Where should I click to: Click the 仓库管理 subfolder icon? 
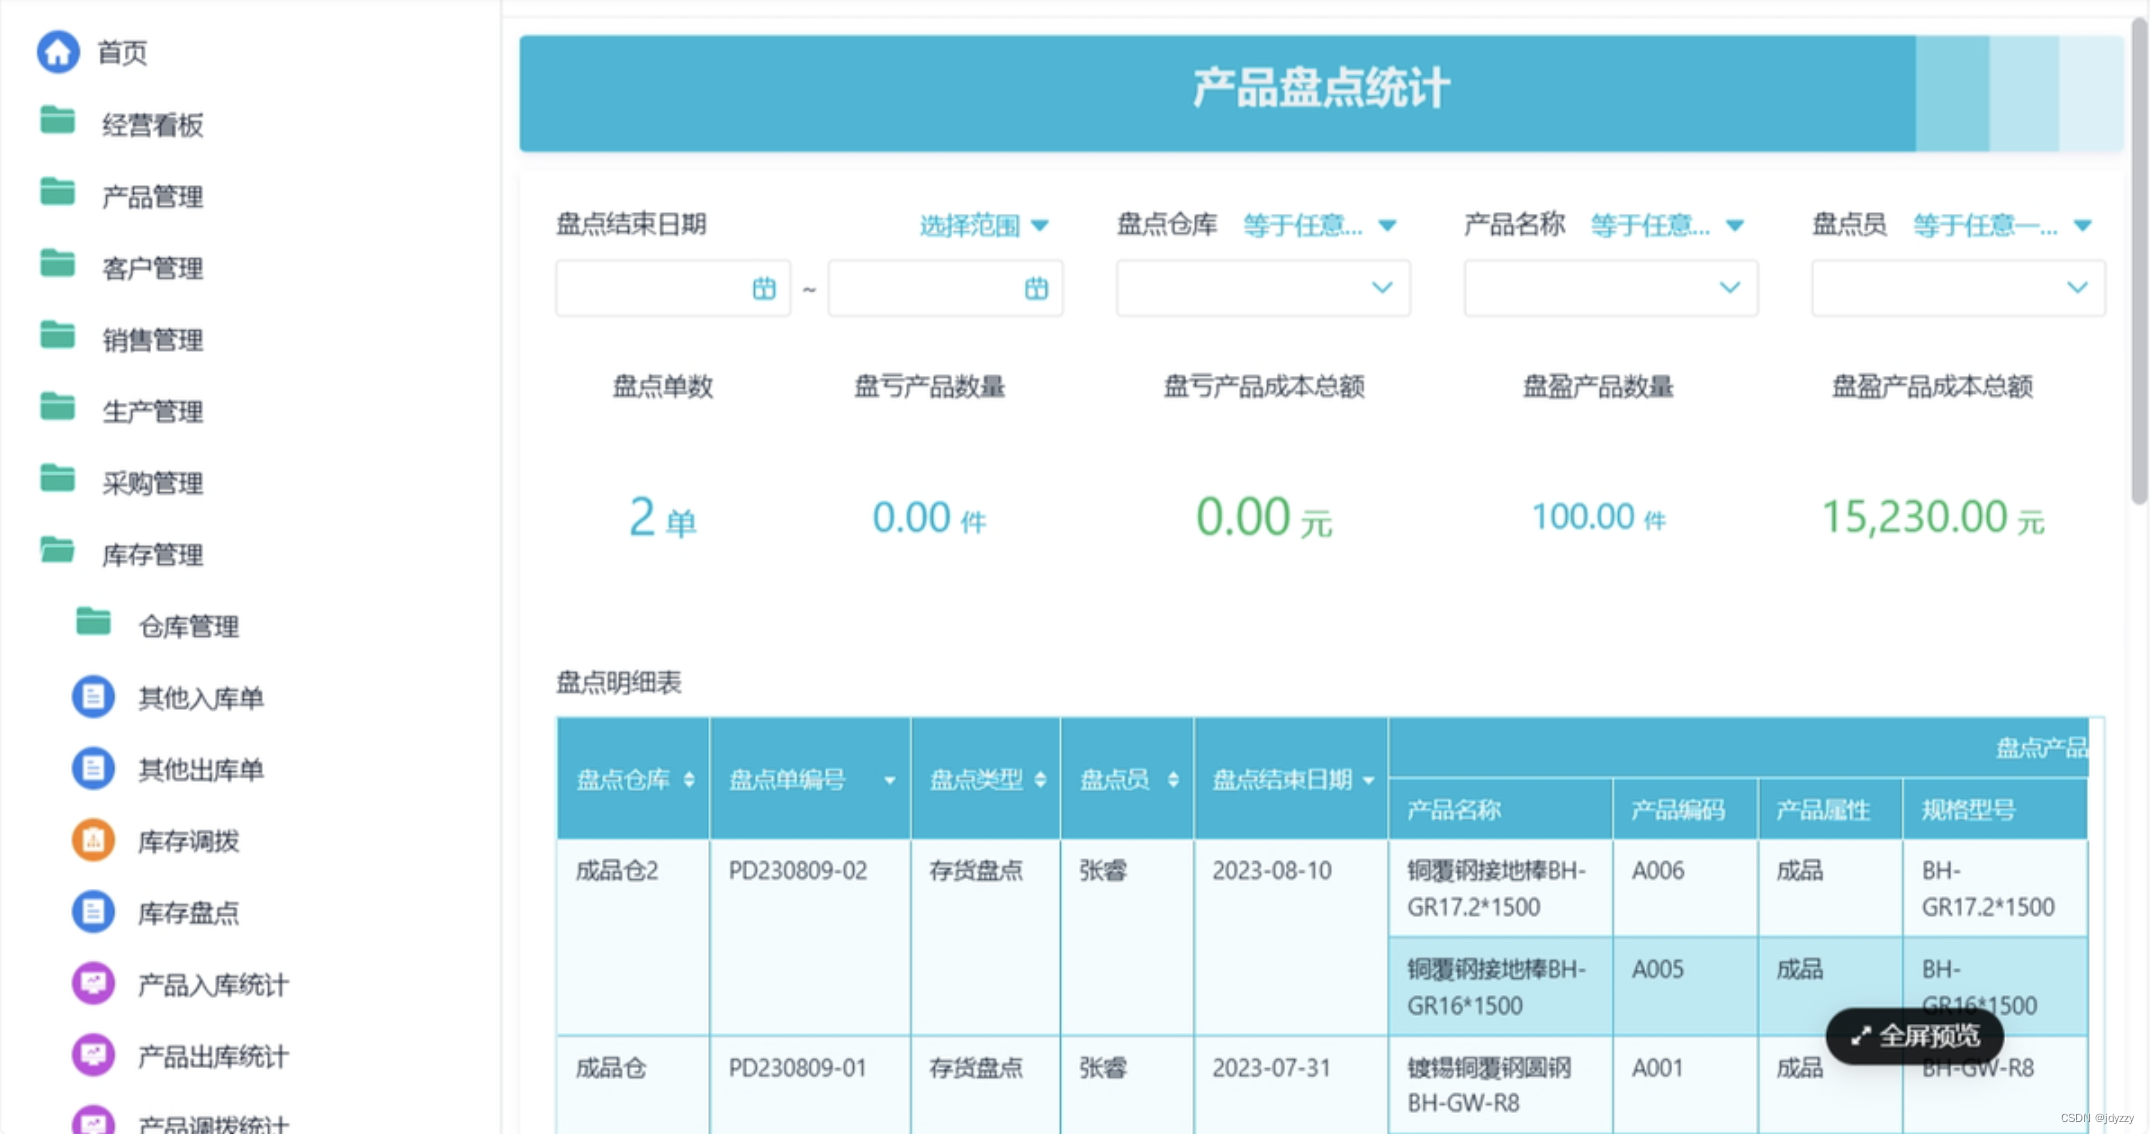[x=94, y=622]
